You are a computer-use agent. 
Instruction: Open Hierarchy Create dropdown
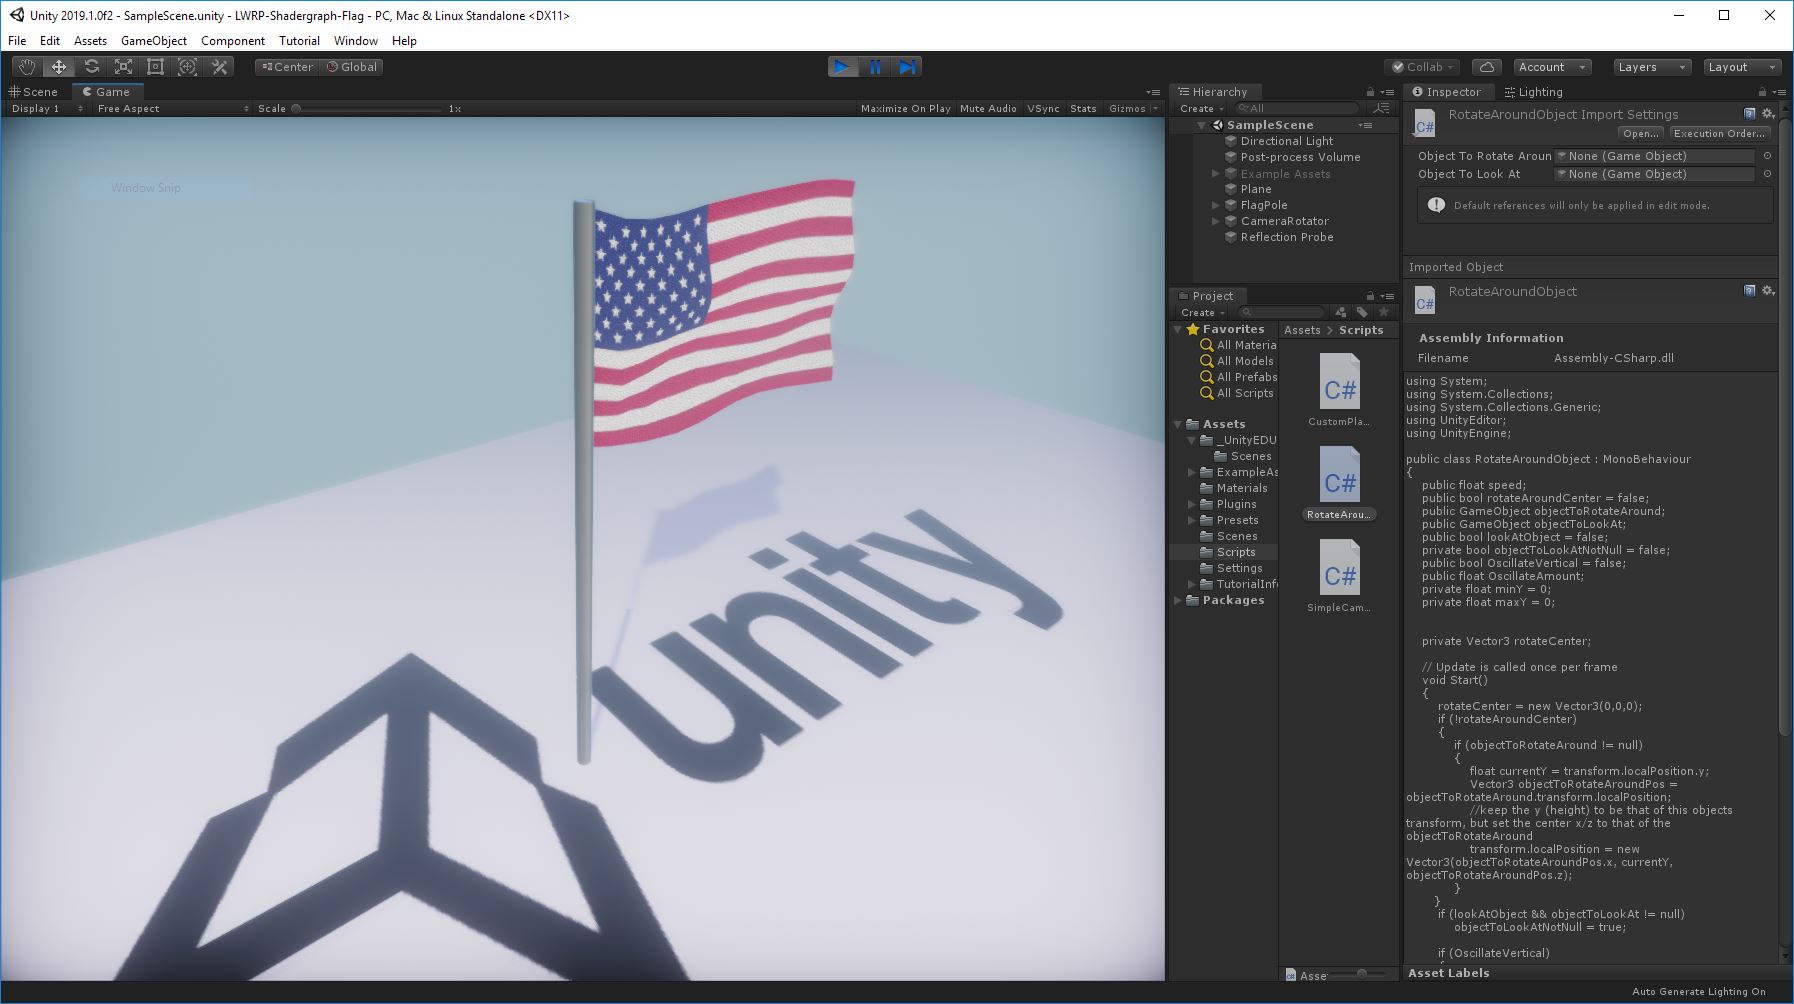pos(1201,108)
